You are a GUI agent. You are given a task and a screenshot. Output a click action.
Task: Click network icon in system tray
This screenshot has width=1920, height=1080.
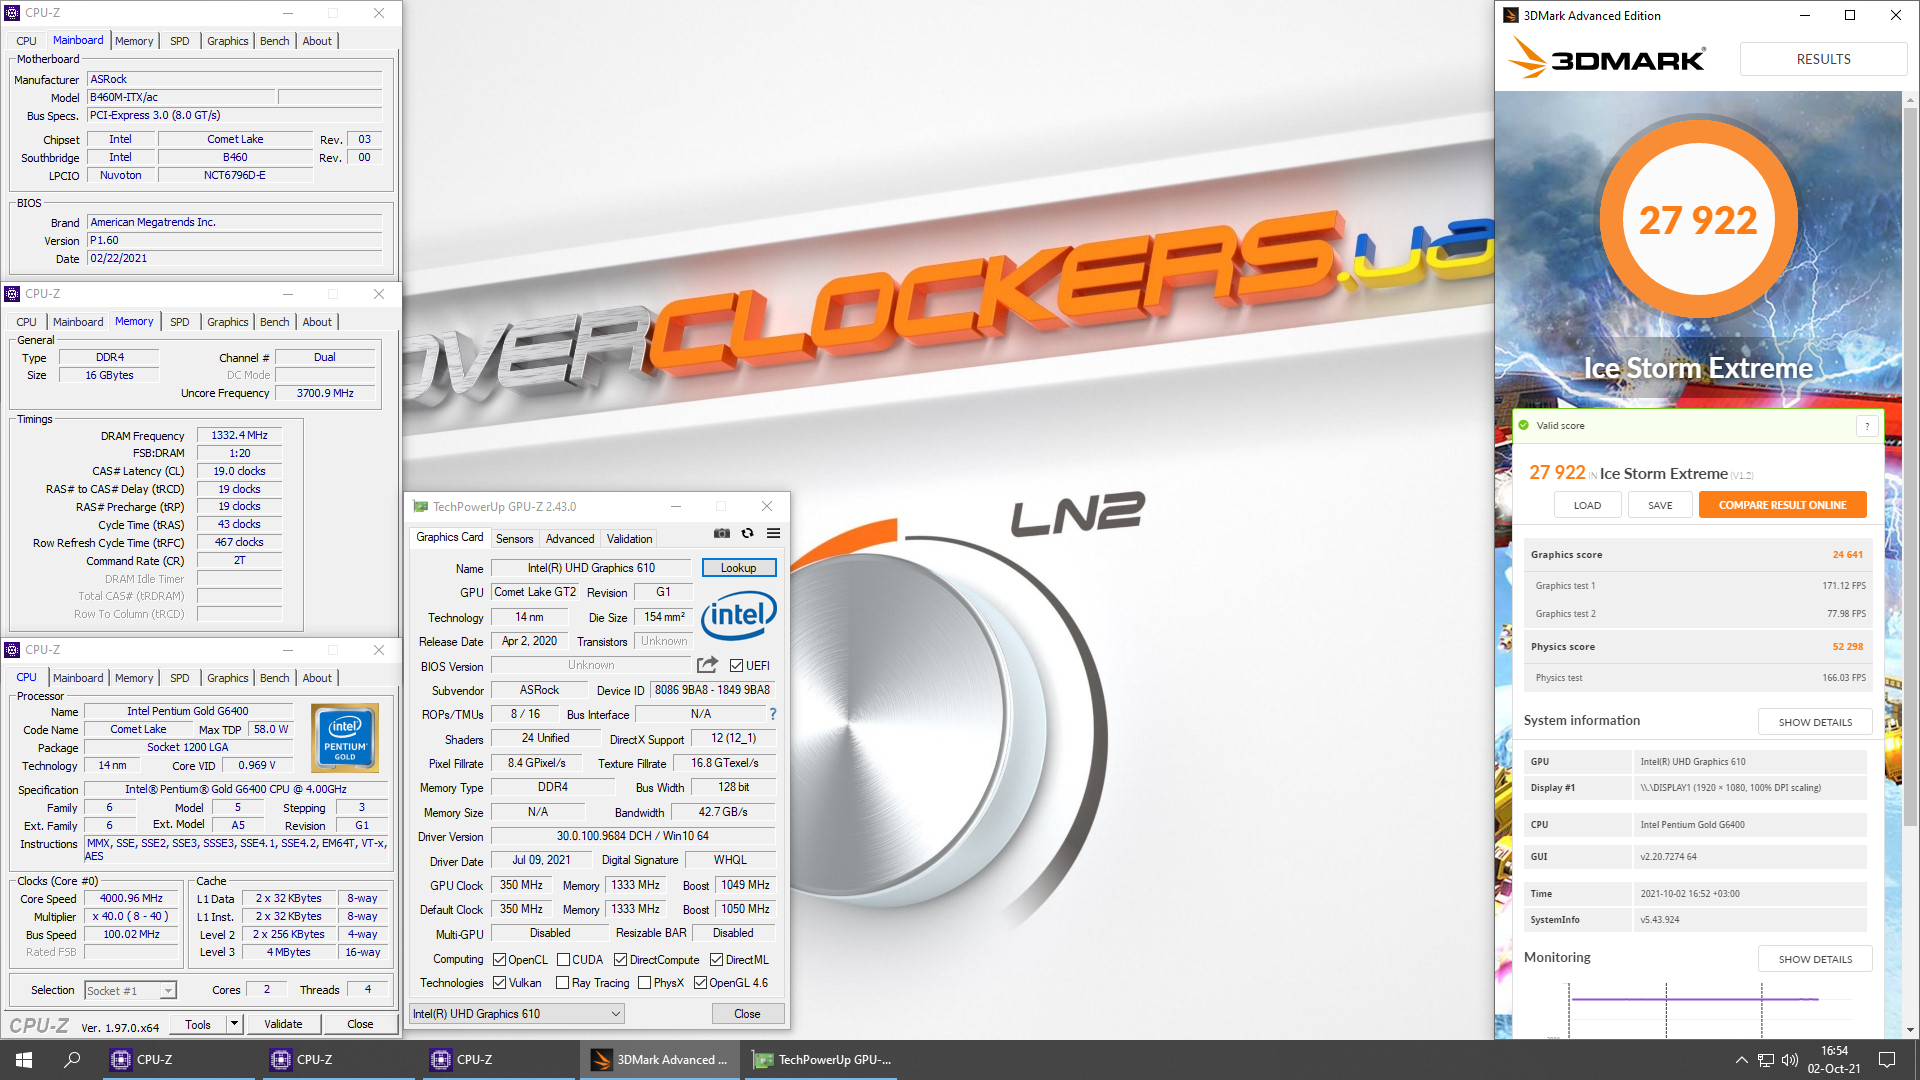pos(1766,1060)
